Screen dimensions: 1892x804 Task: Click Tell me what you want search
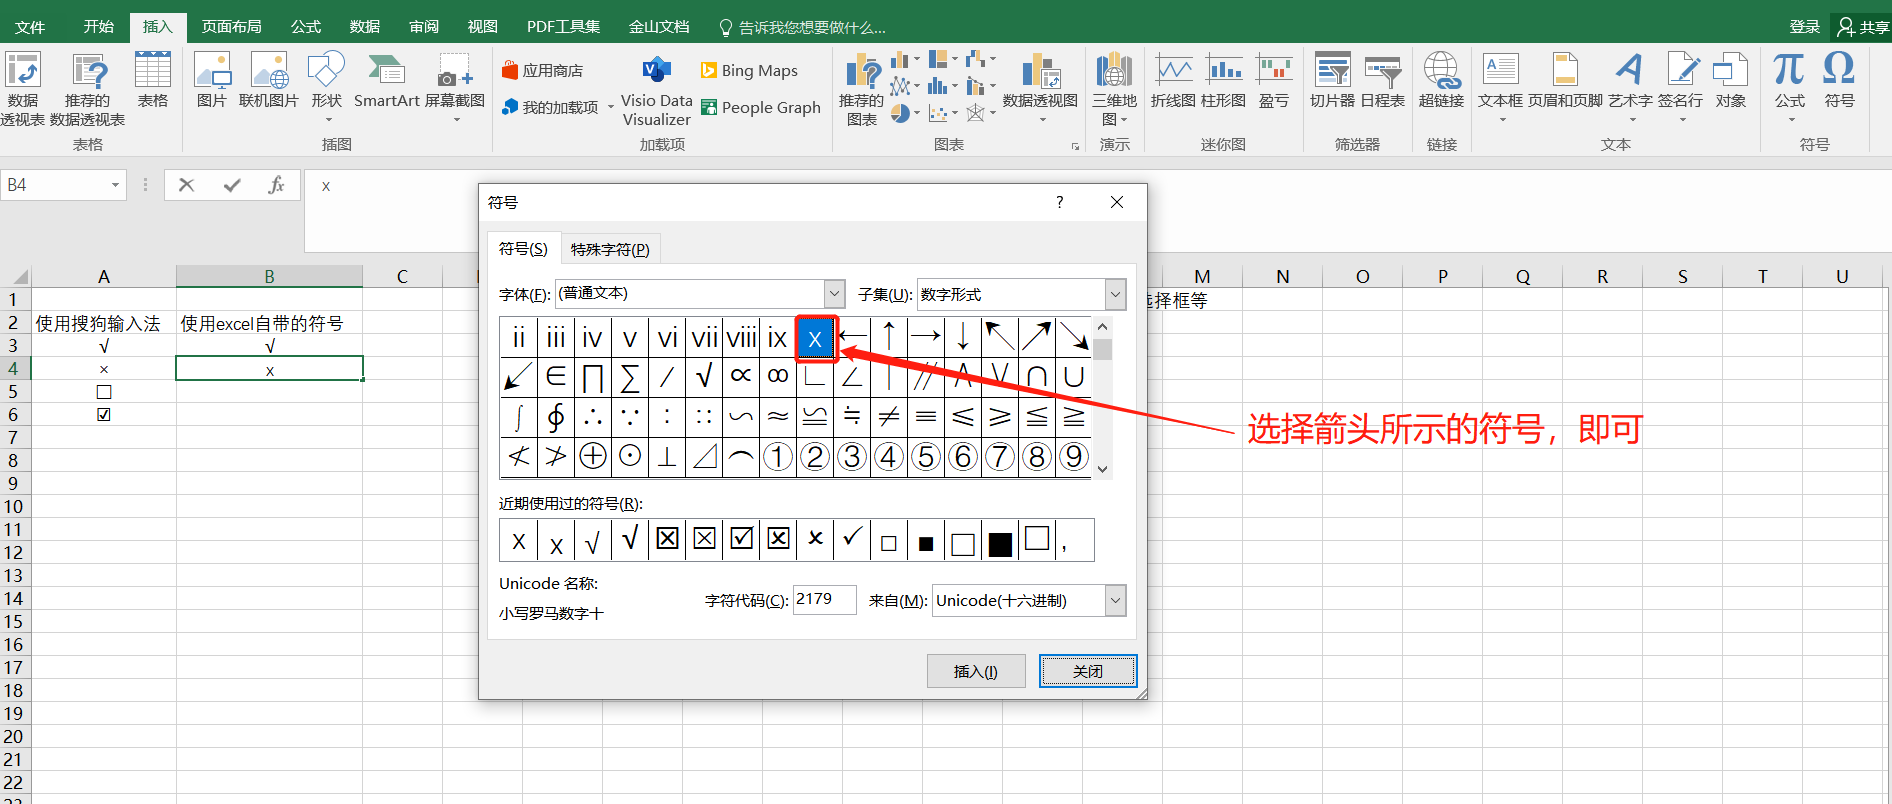(803, 27)
